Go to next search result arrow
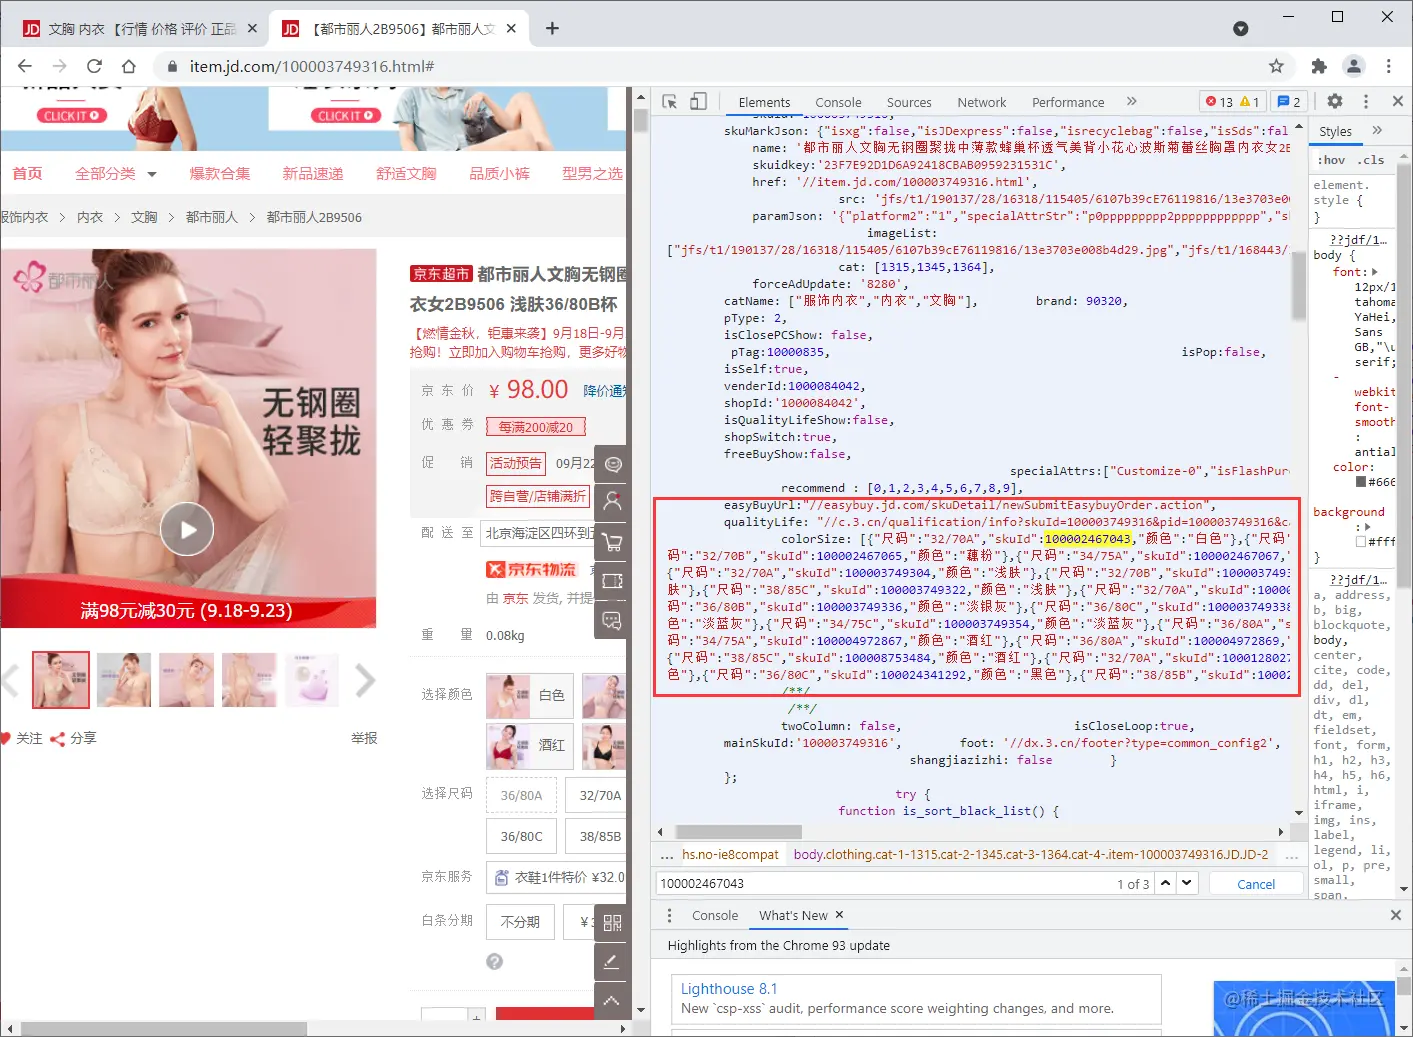The image size is (1413, 1037). [x=1187, y=883]
